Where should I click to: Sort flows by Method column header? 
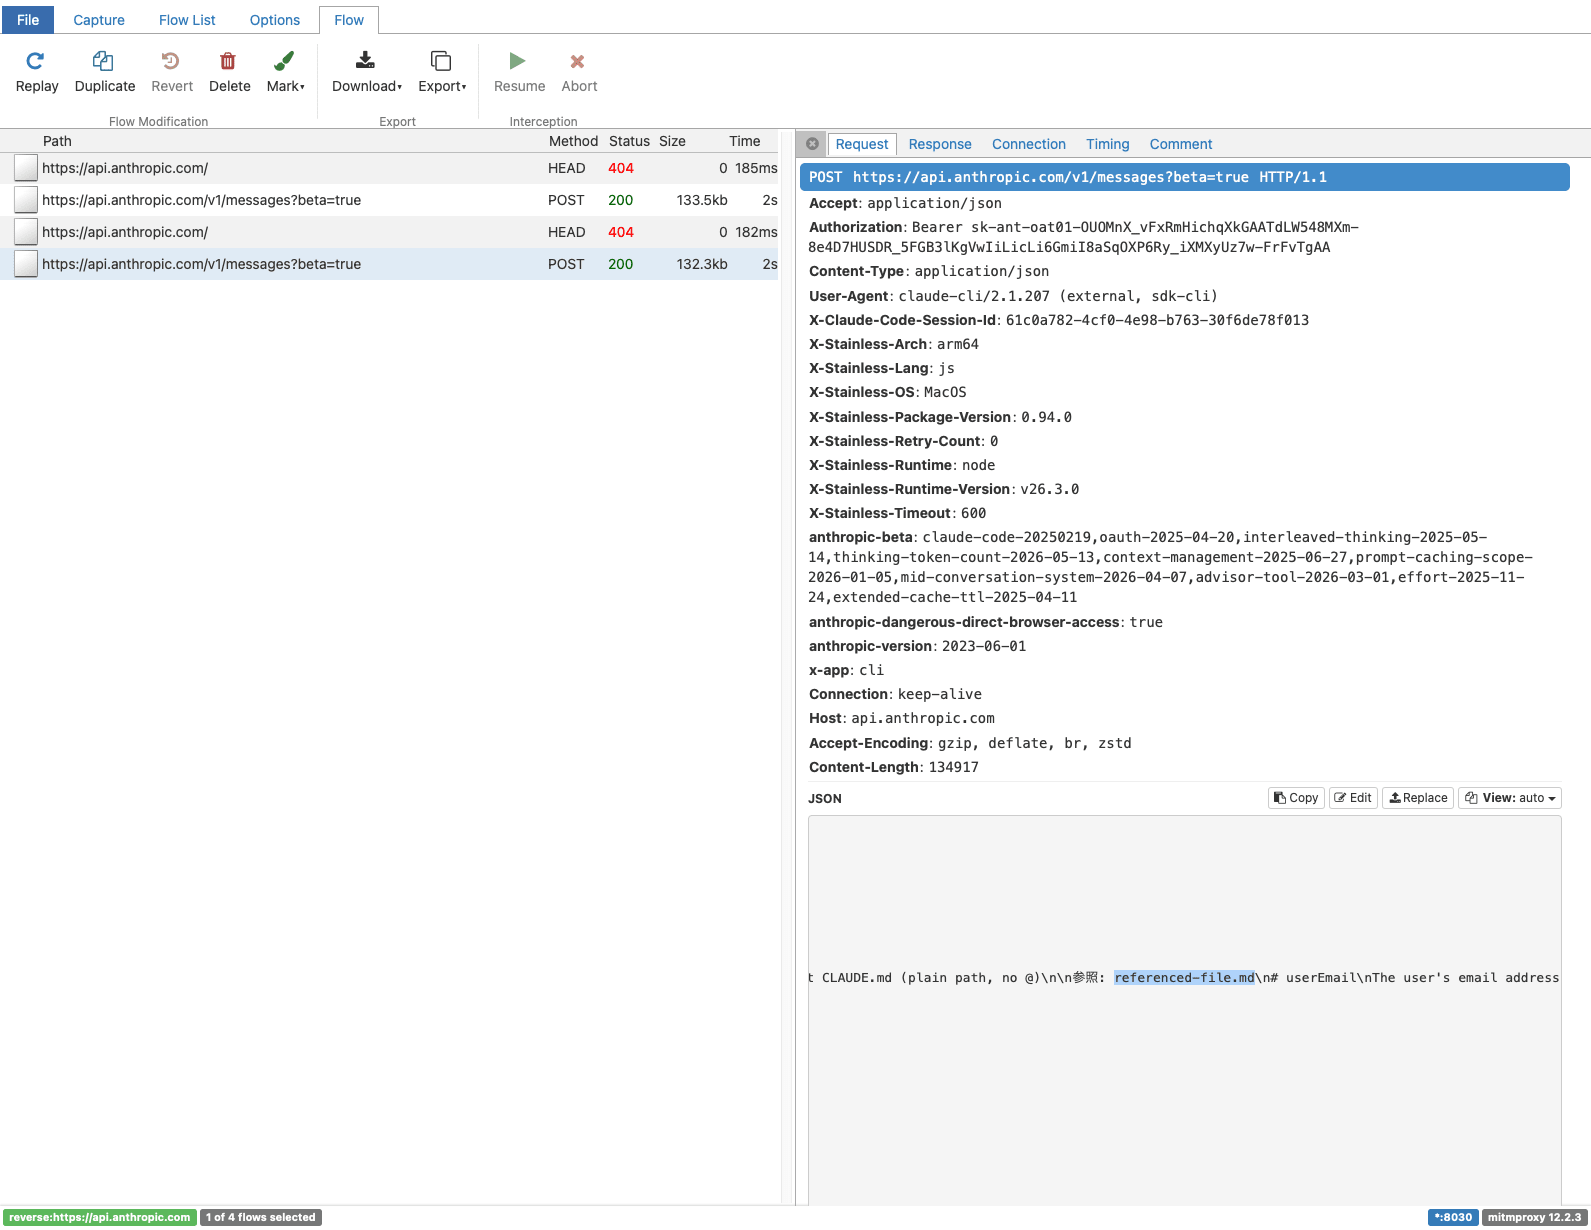(573, 141)
